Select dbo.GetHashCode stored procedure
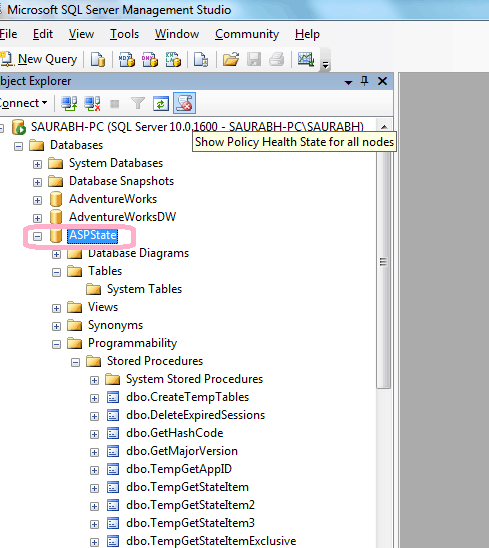This screenshot has width=489, height=548. pos(174,433)
